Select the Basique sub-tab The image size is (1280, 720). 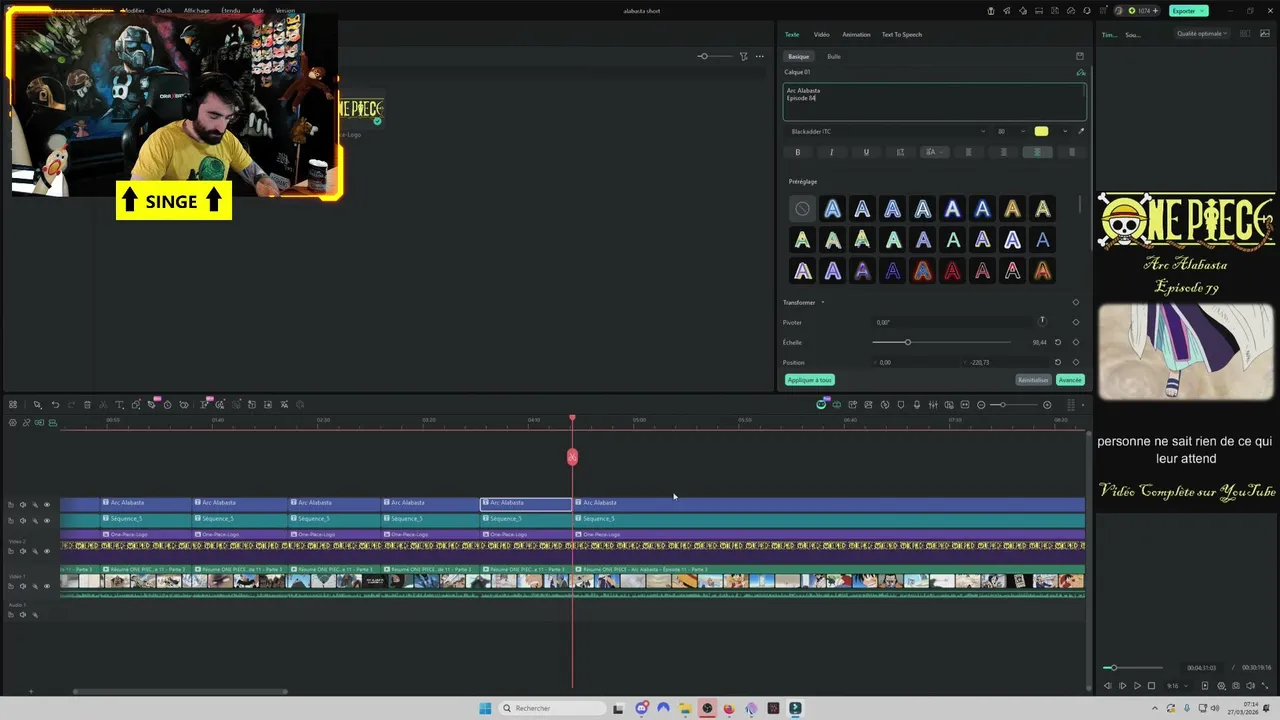pos(798,56)
